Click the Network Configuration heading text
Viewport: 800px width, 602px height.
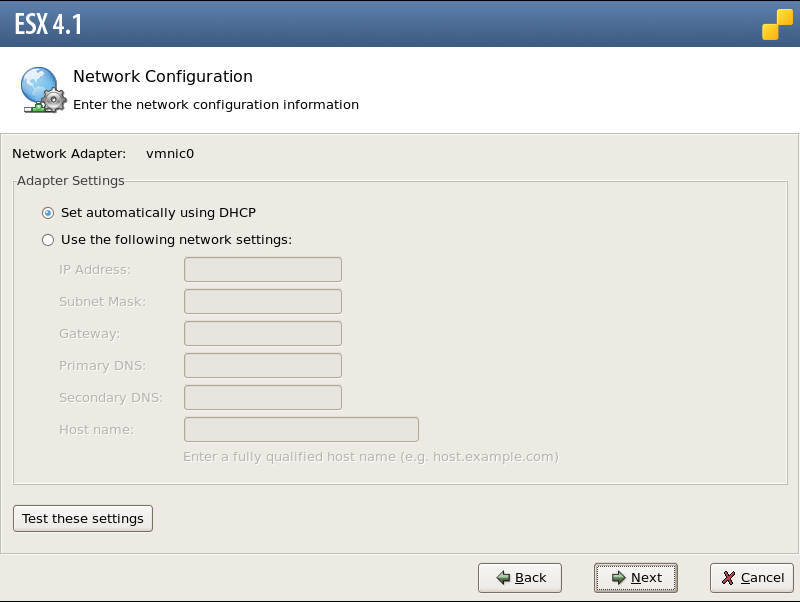pos(163,77)
